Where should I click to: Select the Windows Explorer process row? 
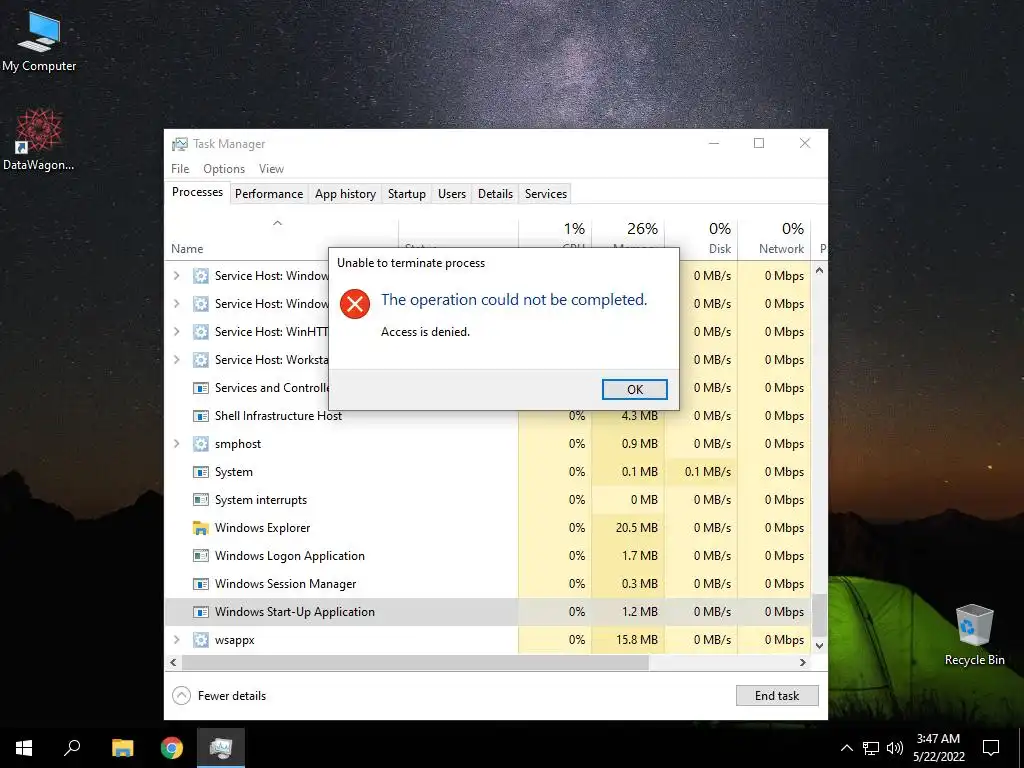click(x=488, y=528)
